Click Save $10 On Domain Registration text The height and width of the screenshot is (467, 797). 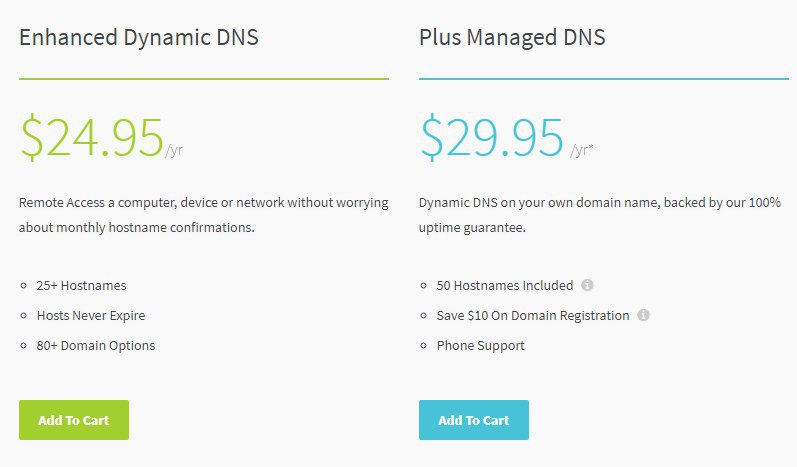(533, 315)
